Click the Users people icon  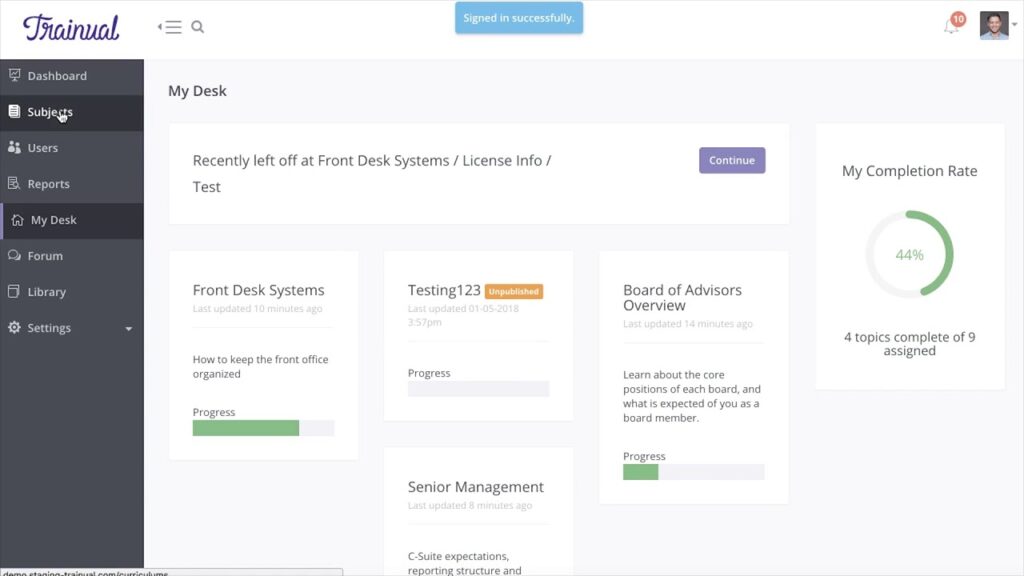coord(14,148)
